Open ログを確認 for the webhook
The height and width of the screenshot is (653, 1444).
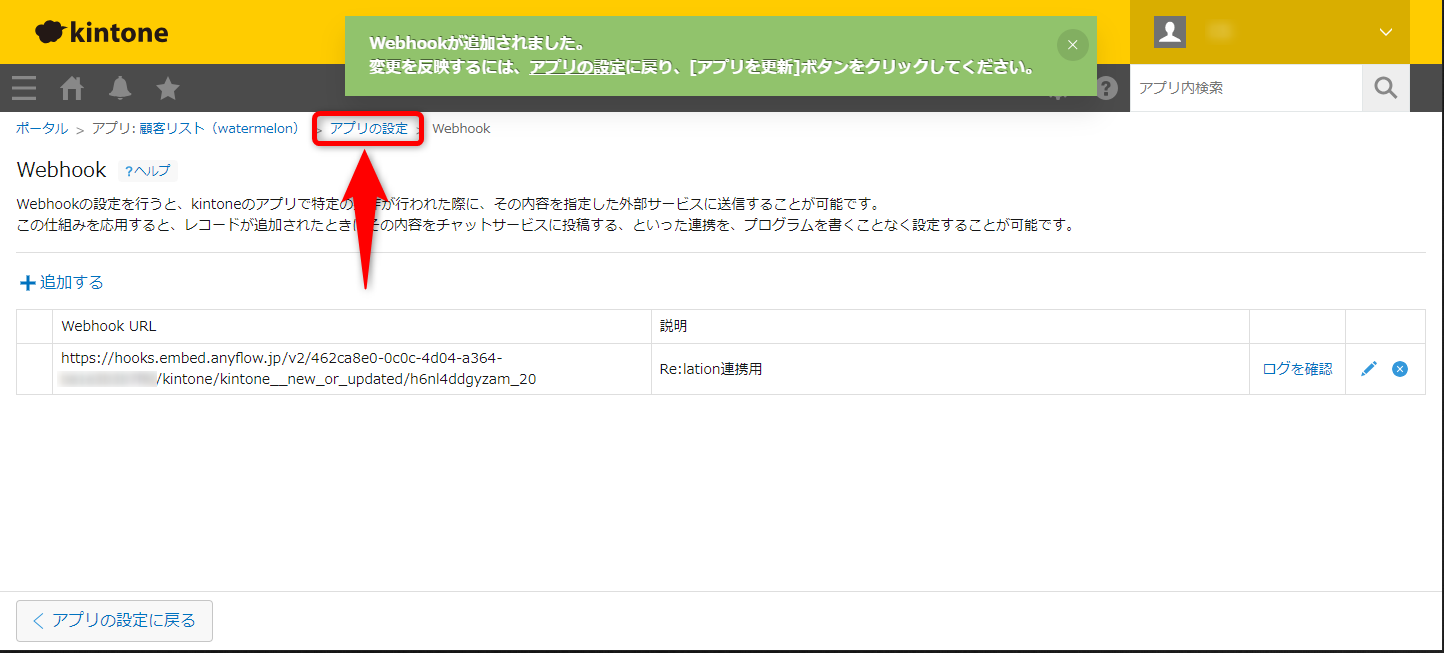coord(1297,369)
